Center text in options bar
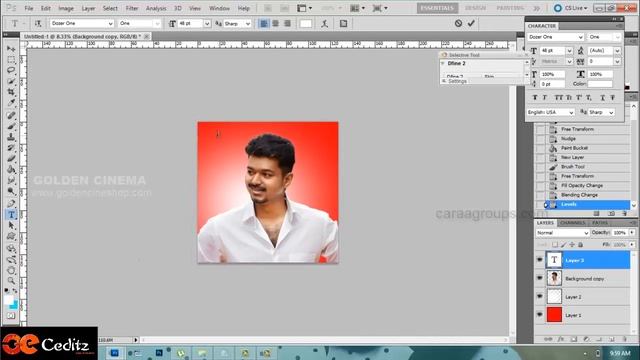 pos(276,24)
